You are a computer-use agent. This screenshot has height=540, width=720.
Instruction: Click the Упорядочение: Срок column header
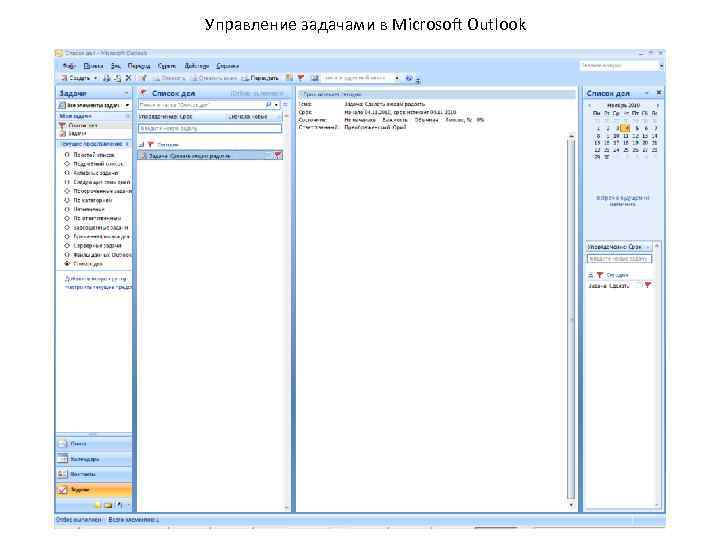[166, 117]
